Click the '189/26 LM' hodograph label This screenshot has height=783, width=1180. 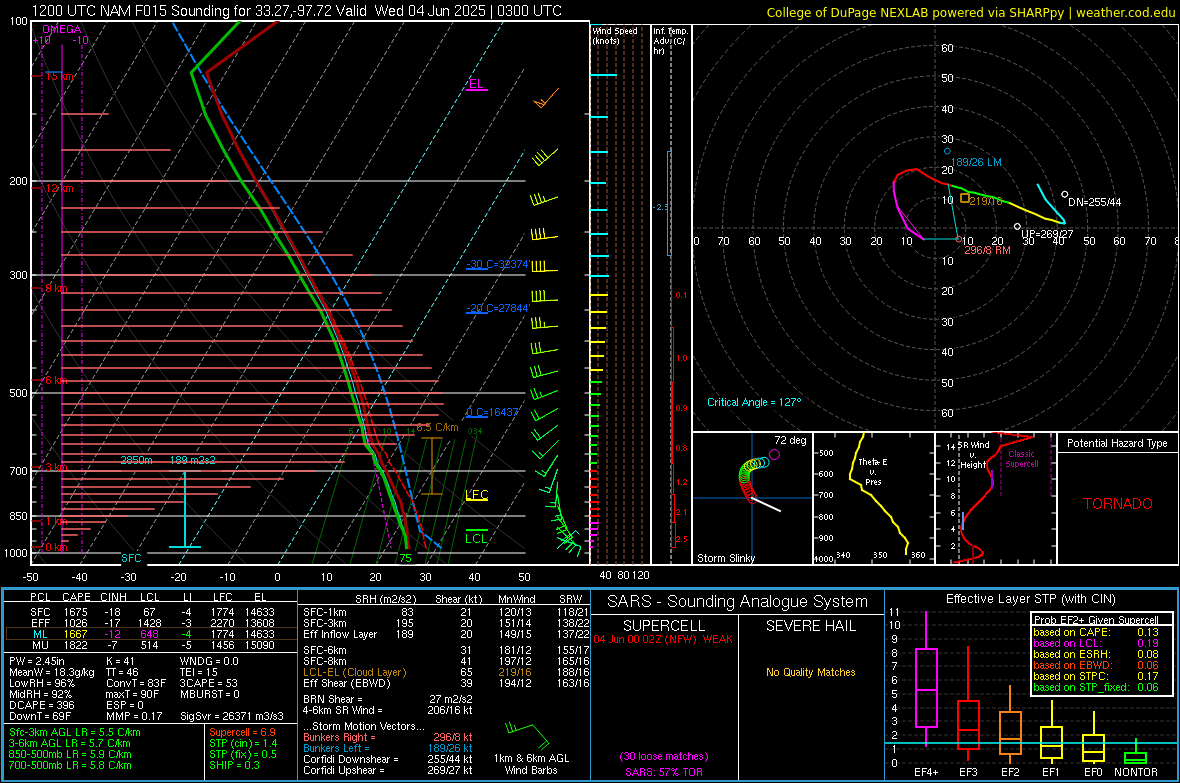tap(976, 162)
